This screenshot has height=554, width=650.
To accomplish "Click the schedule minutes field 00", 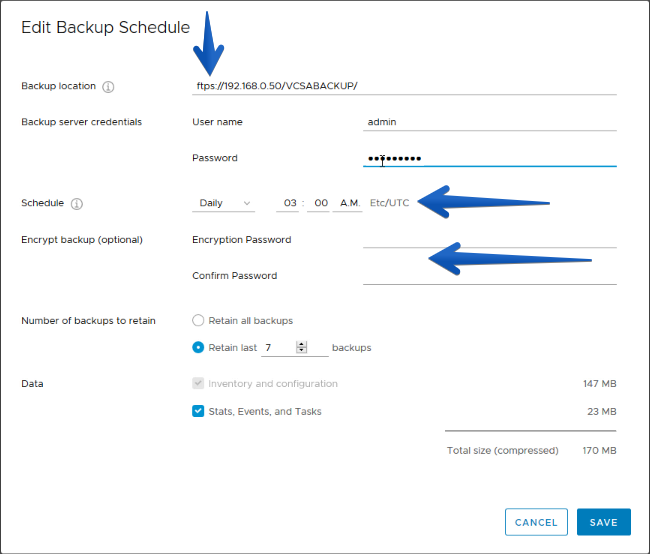I will point(318,203).
